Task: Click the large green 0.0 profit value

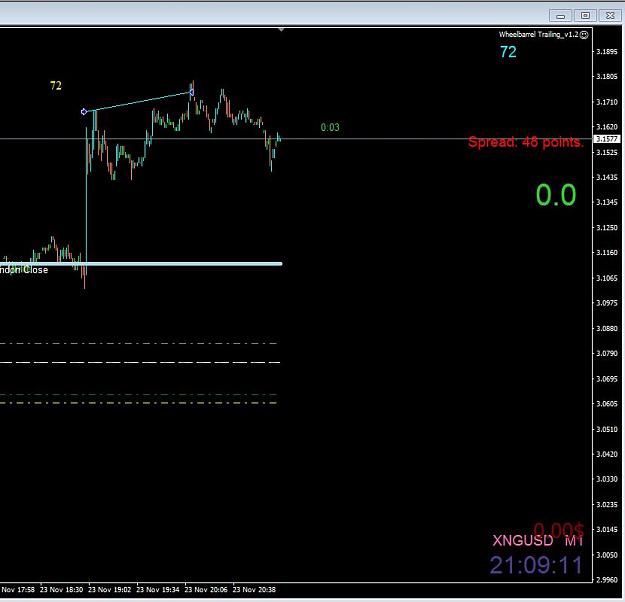Action: (x=556, y=195)
